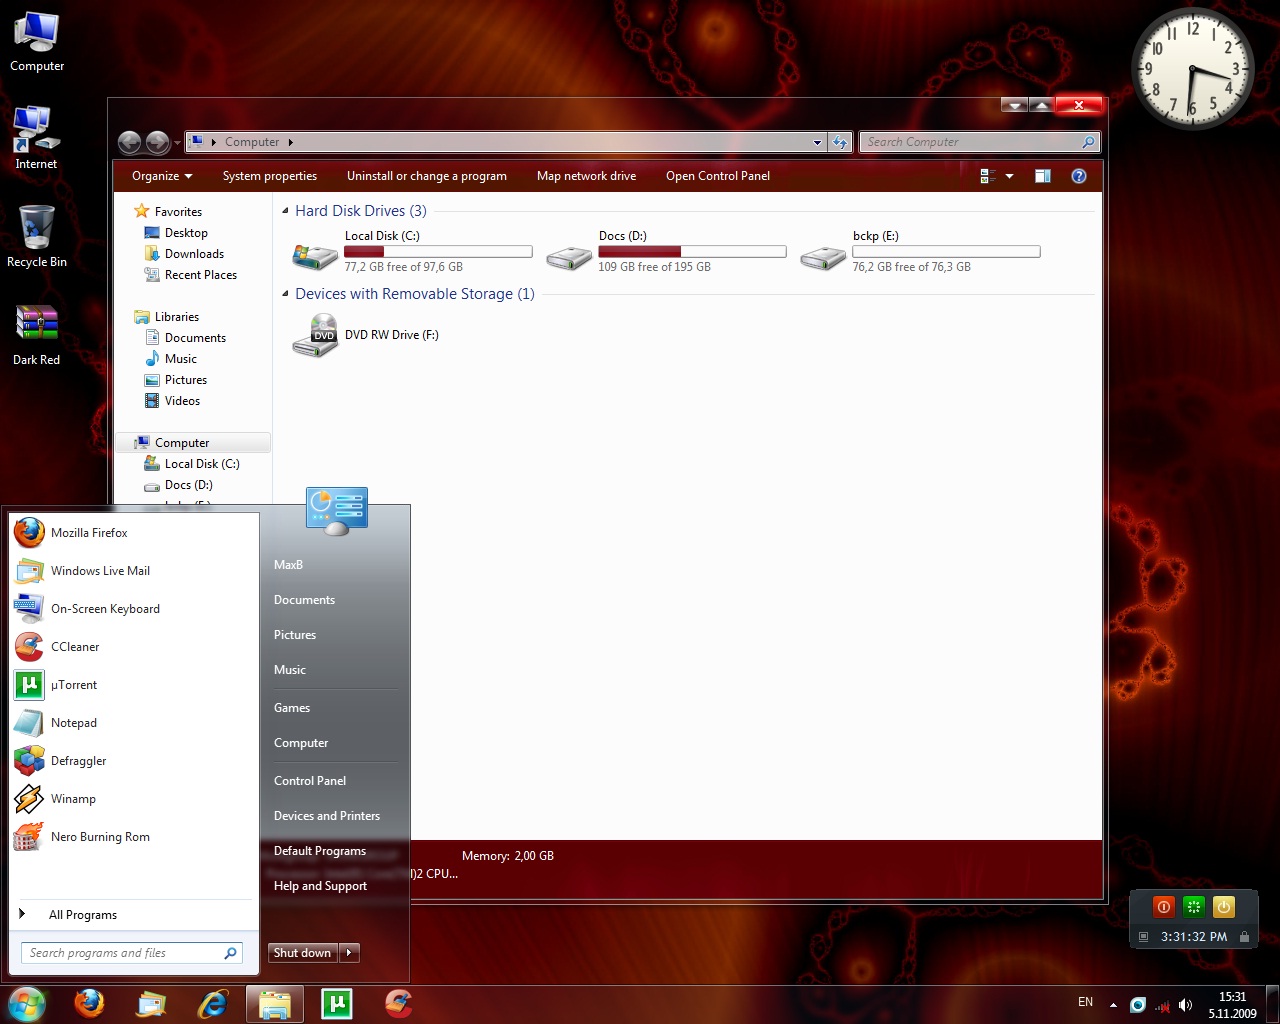The height and width of the screenshot is (1024, 1280).
Task: Launch Notepad from the Start menu
Action: (133, 723)
